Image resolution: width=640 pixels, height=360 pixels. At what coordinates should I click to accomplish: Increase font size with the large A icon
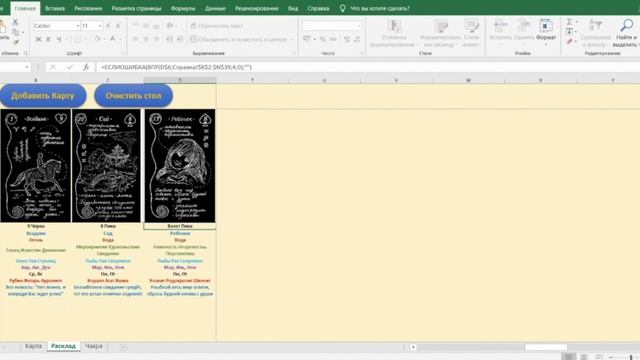pos(108,26)
